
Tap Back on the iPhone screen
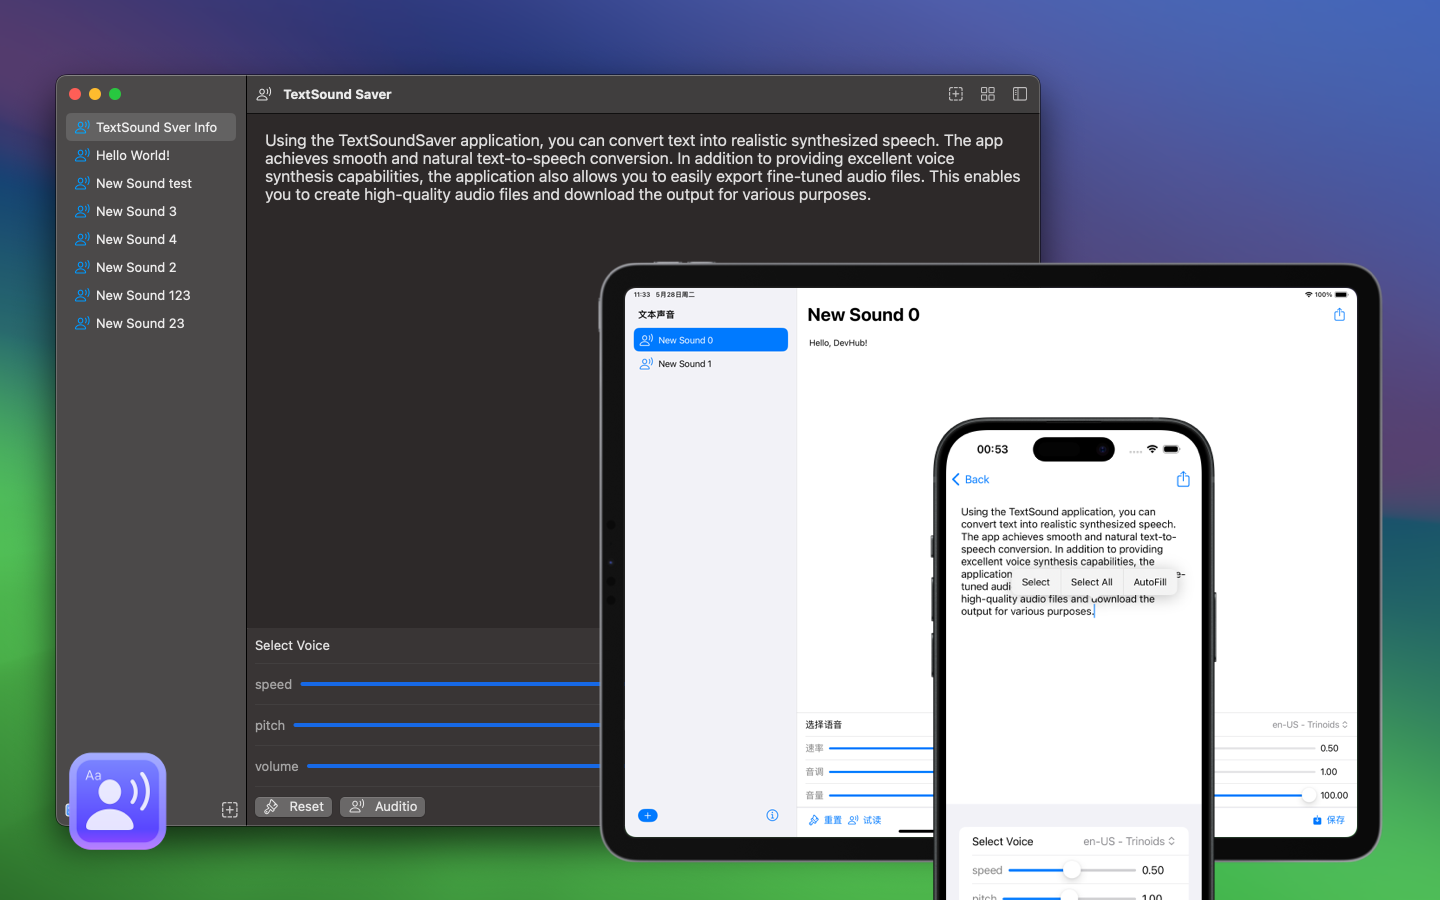tap(970, 480)
